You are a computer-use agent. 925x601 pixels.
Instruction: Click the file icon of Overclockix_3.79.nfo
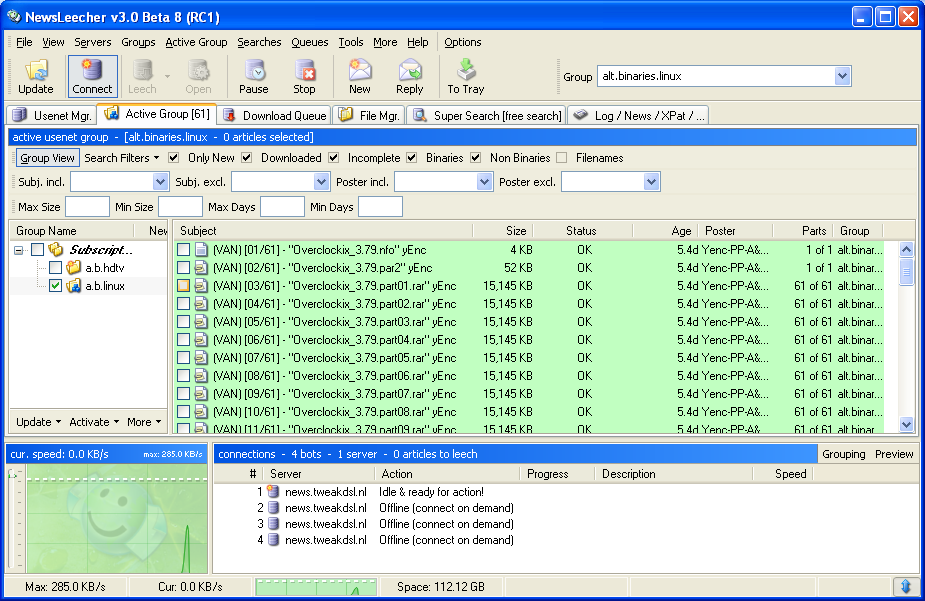[201, 249]
